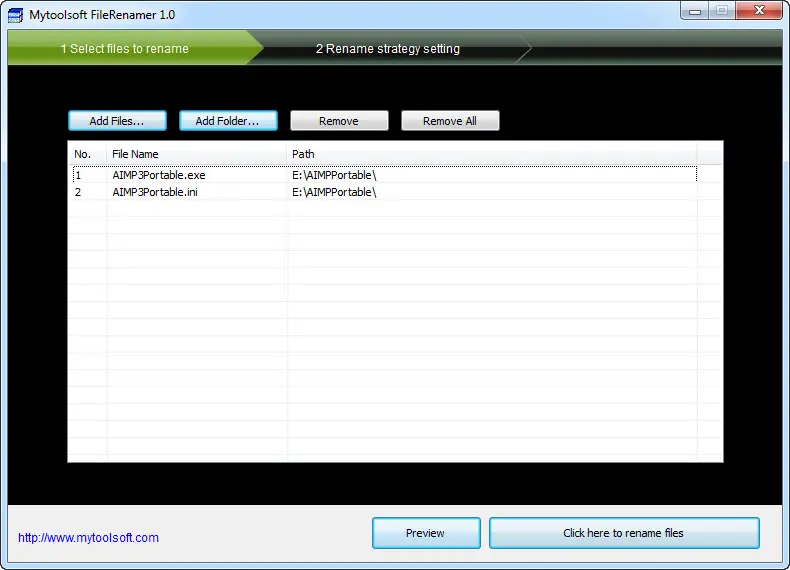Sort by the File Name column header
Viewport: 790px width, 570px height.
click(196, 154)
